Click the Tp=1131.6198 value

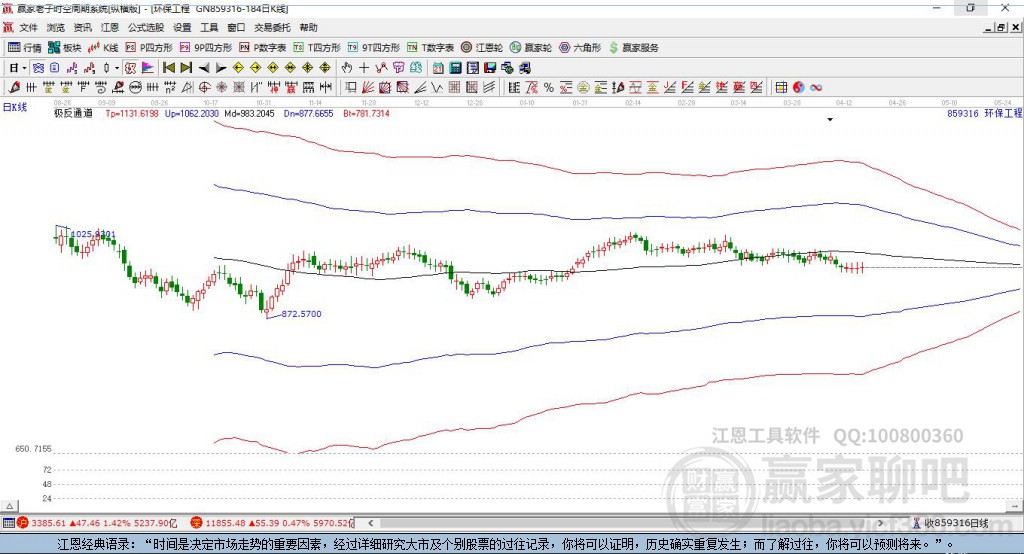132,113
